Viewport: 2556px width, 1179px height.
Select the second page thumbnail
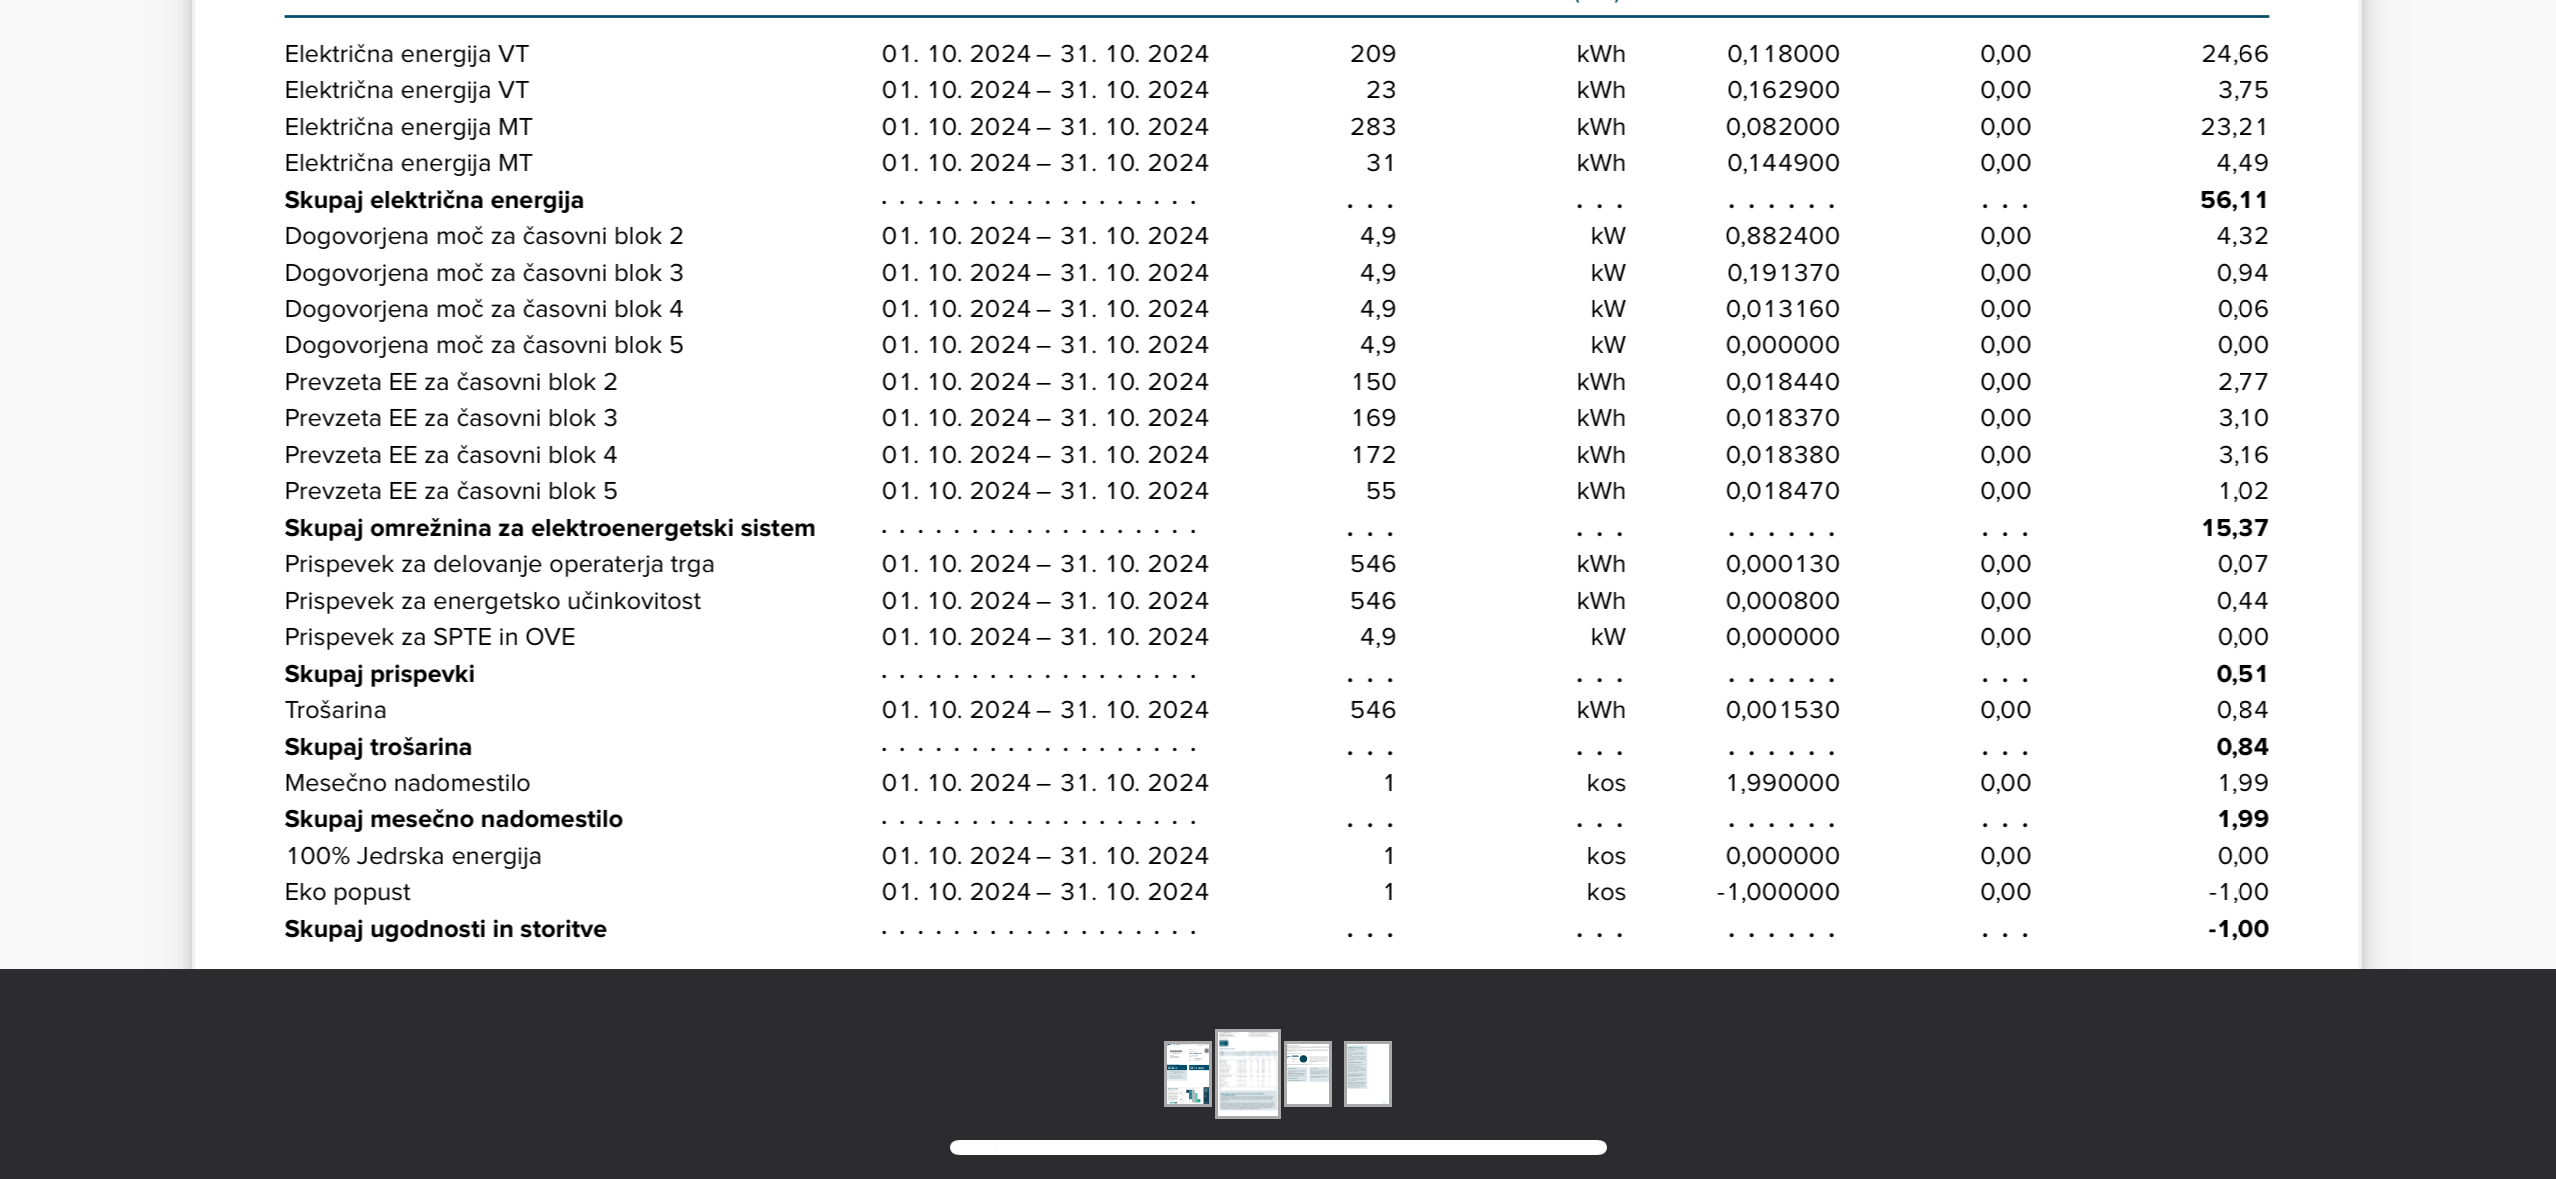(1248, 1074)
